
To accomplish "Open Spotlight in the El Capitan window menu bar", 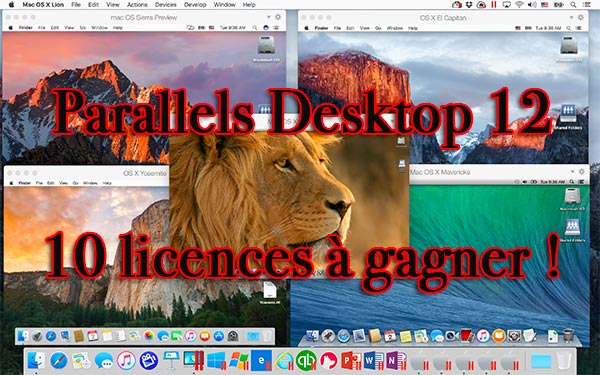I will click(568, 28).
